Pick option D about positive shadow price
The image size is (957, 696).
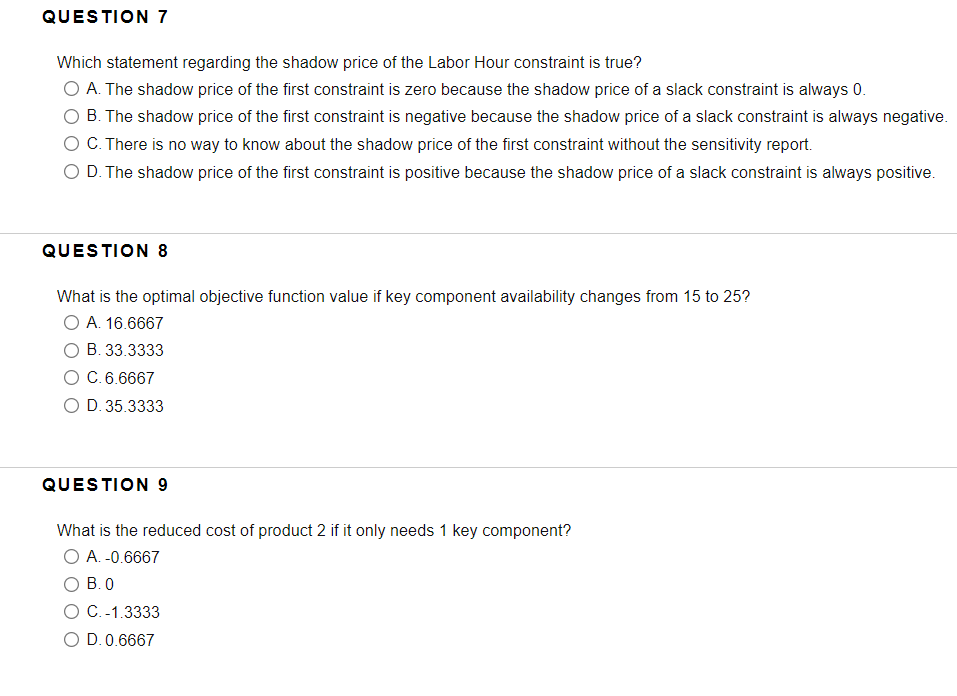[71, 170]
